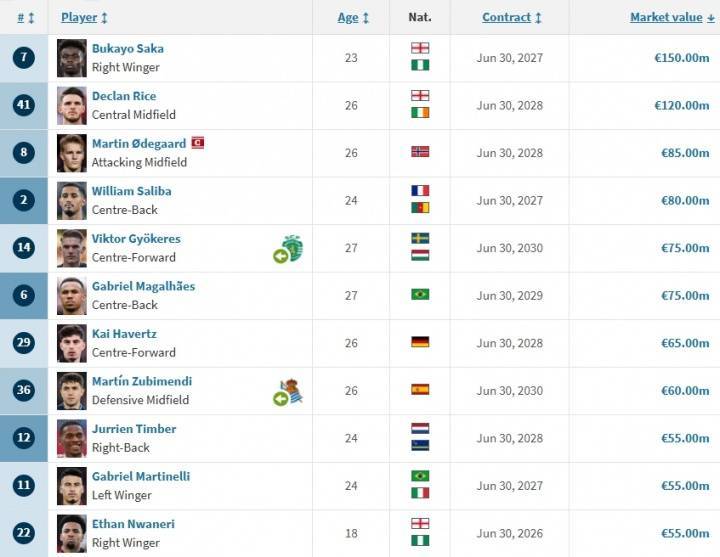This screenshot has height=557, width=720.
Task: Open the Jurrien Timber name link
Action: click(134, 429)
